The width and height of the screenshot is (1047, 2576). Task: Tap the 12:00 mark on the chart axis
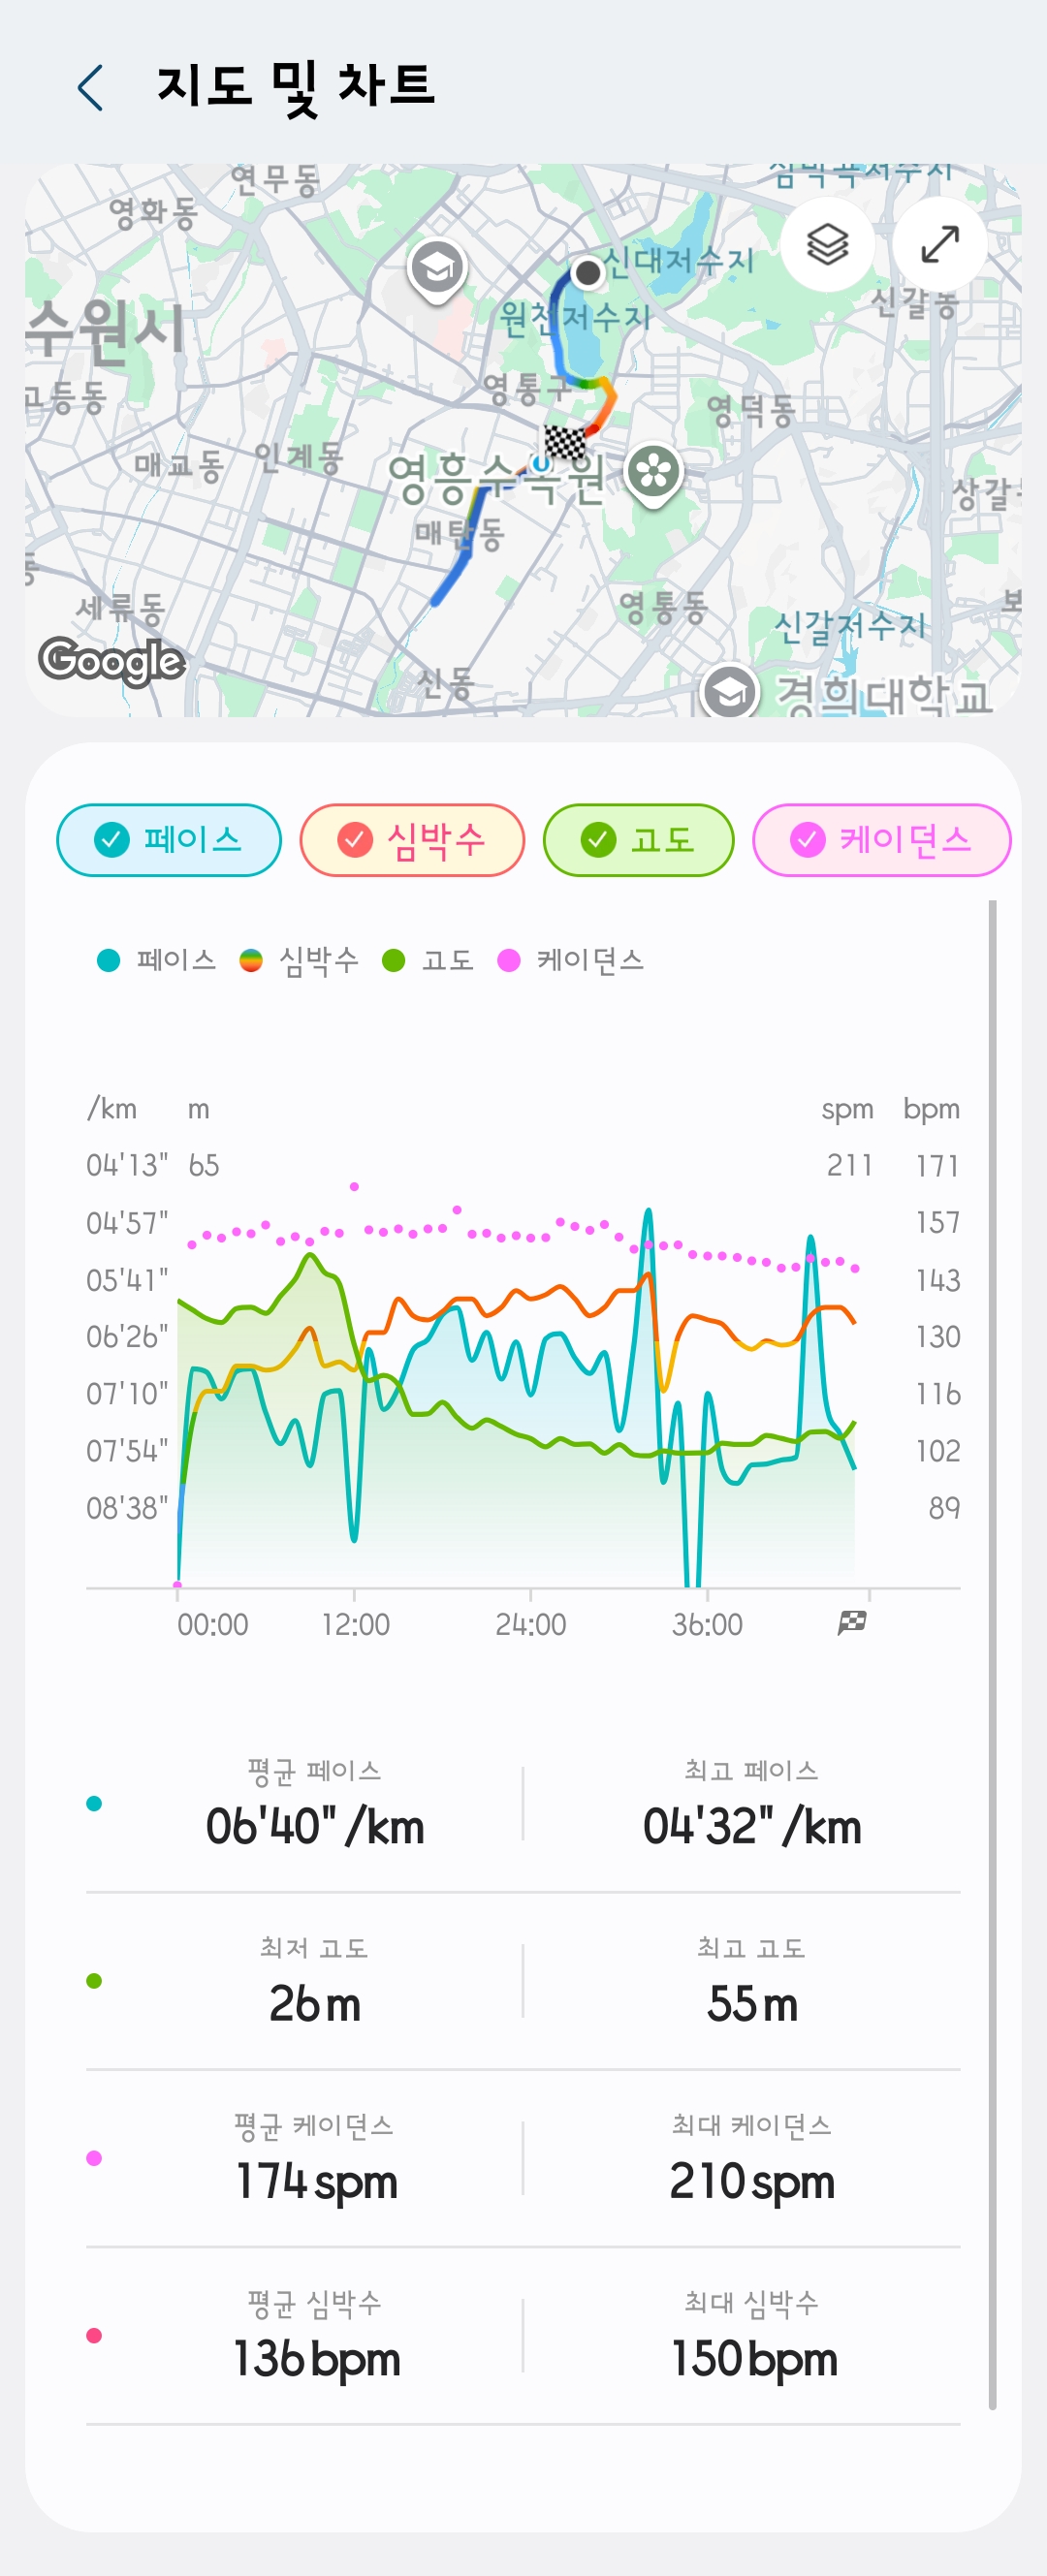pyautogui.click(x=355, y=1624)
